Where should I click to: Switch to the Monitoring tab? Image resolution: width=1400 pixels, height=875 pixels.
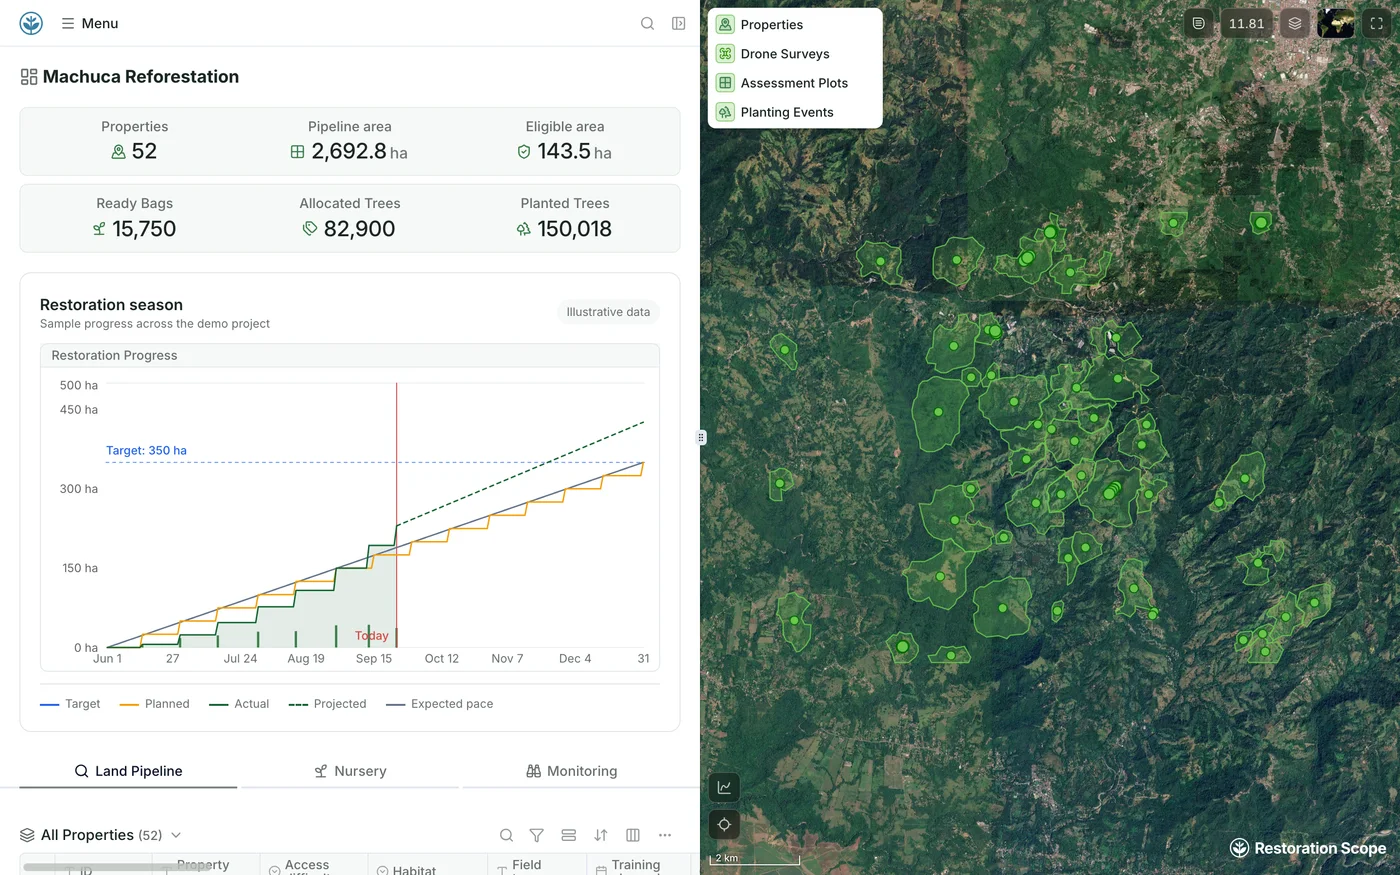coord(572,771)
